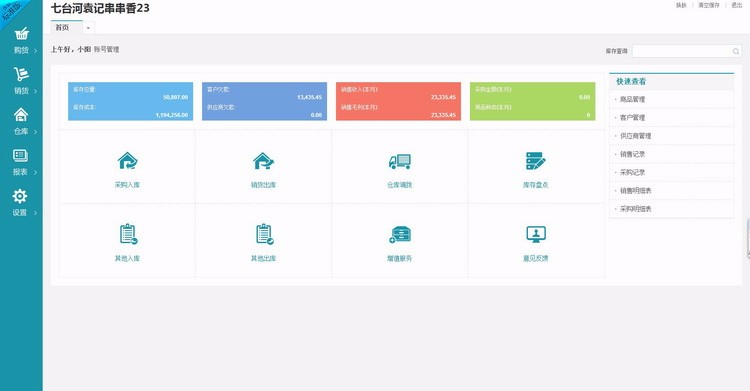
Task: Click the 换肤 skin link
Action: coord(681,5)
